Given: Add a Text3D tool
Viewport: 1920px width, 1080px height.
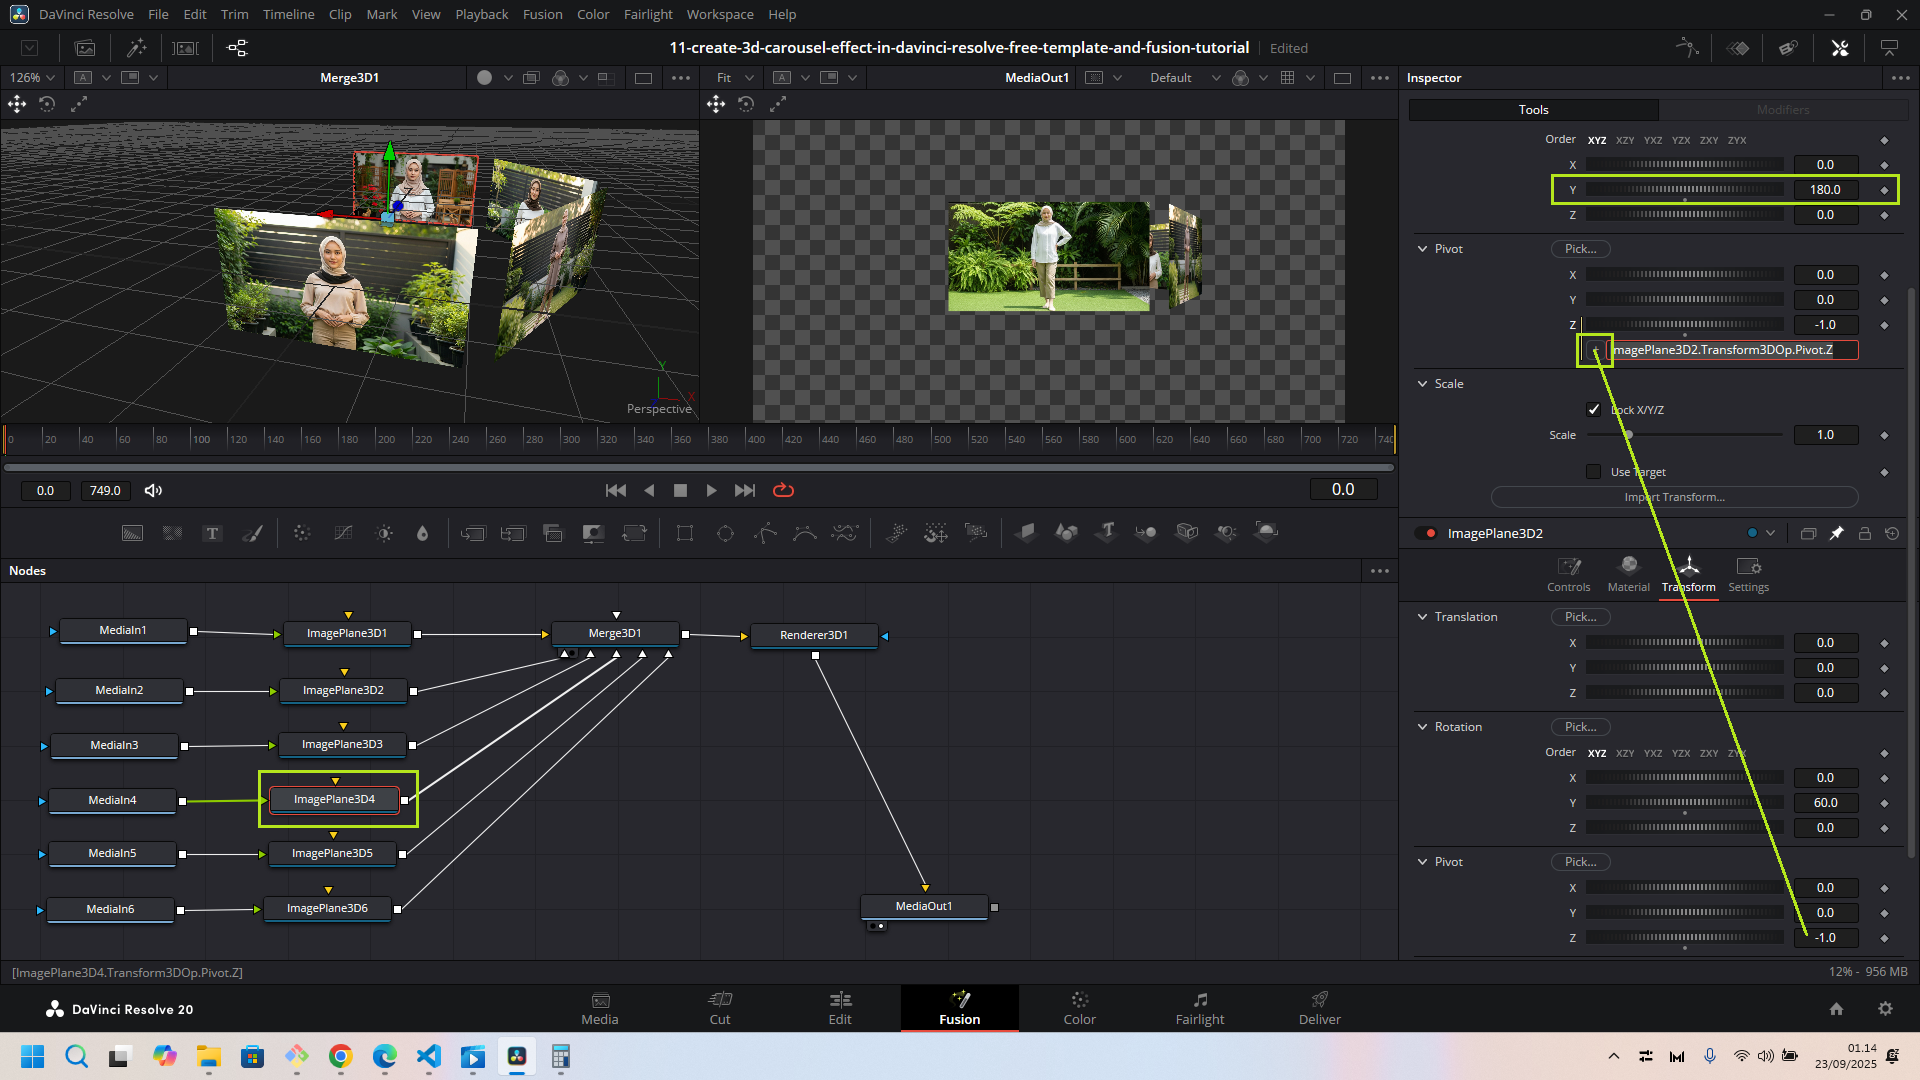Looking at the screenshot, I should tap(1106, 533).
